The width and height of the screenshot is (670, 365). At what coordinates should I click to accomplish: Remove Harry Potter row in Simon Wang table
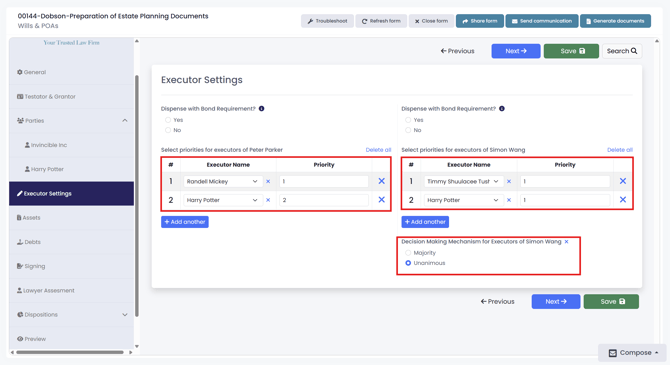(x=623, y=200)
